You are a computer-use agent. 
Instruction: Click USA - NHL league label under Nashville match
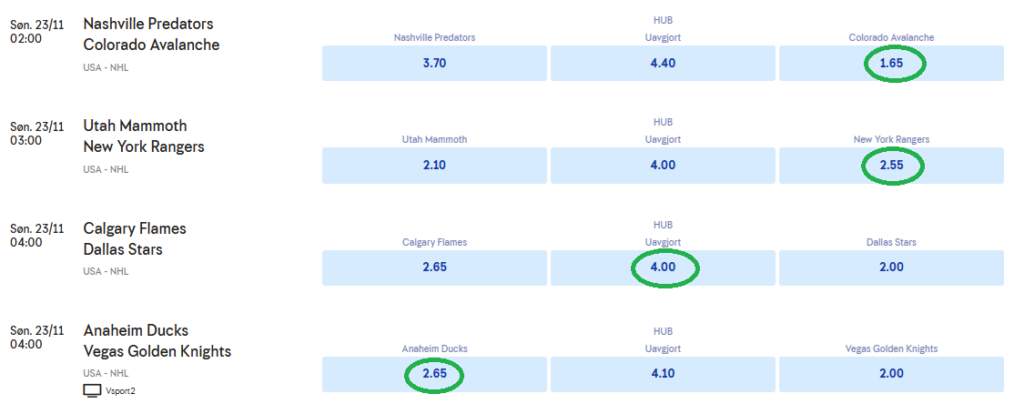105,68
